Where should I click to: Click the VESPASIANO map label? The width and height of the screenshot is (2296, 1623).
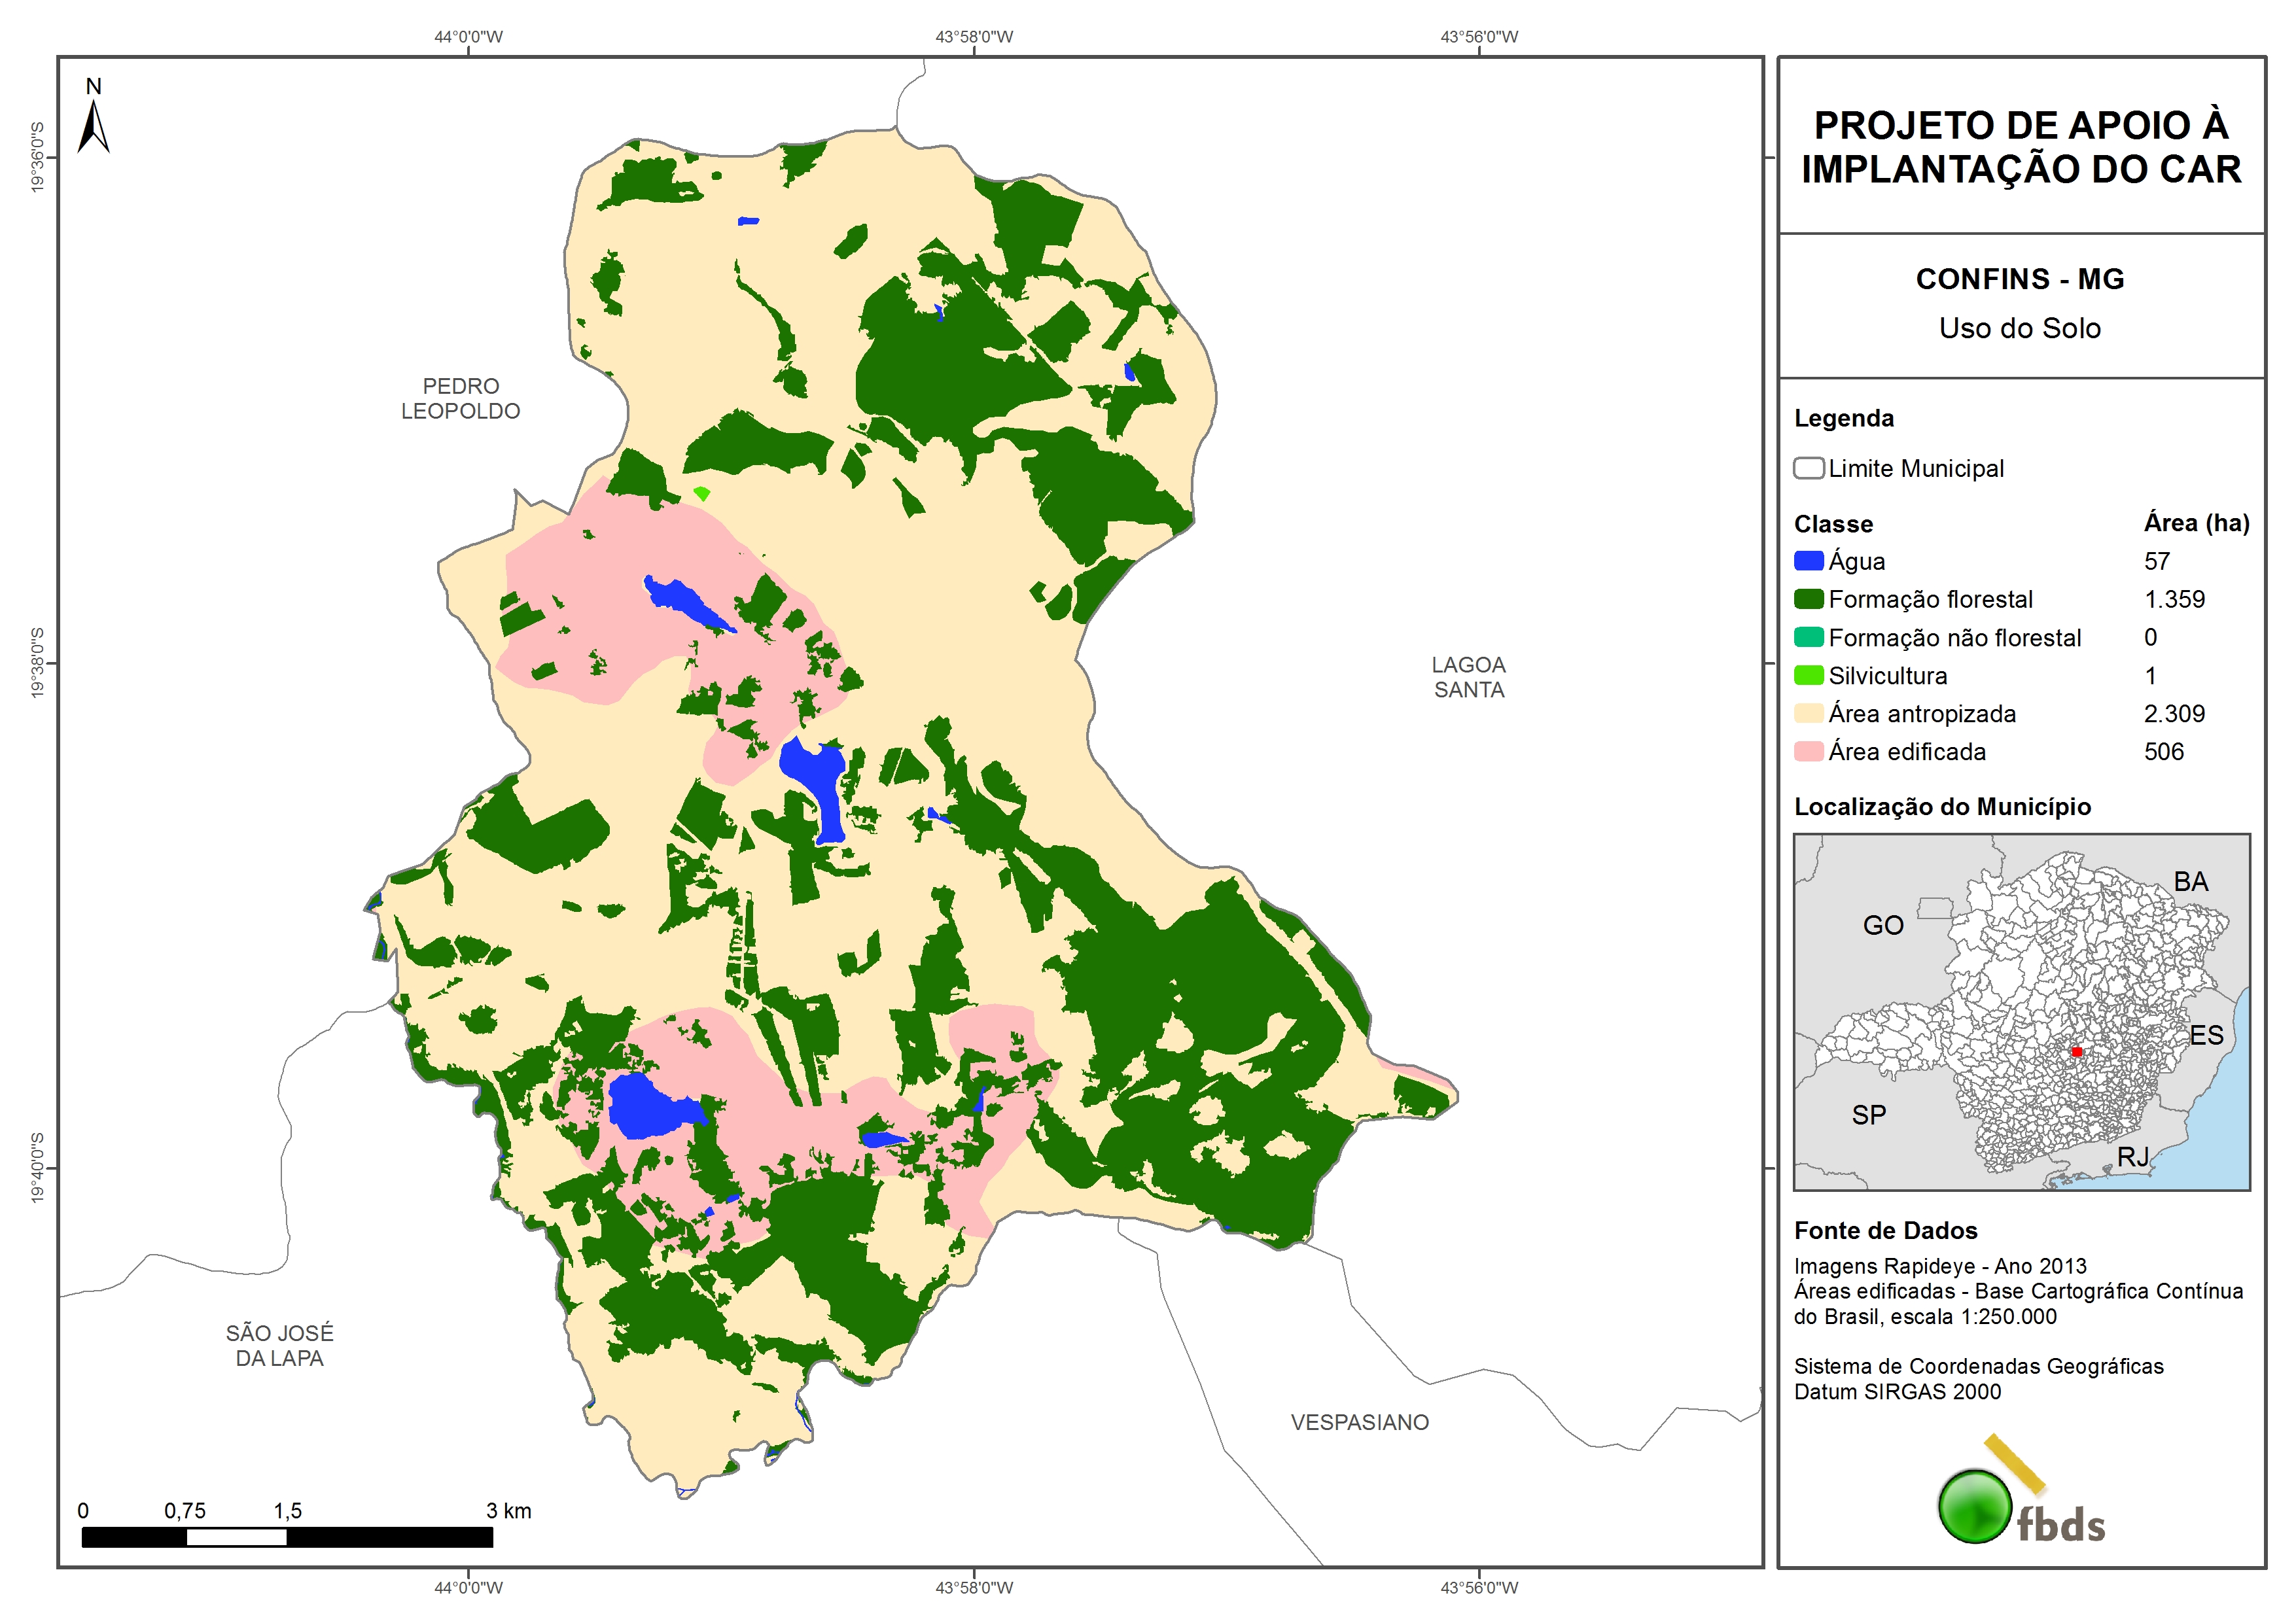1359,1422
